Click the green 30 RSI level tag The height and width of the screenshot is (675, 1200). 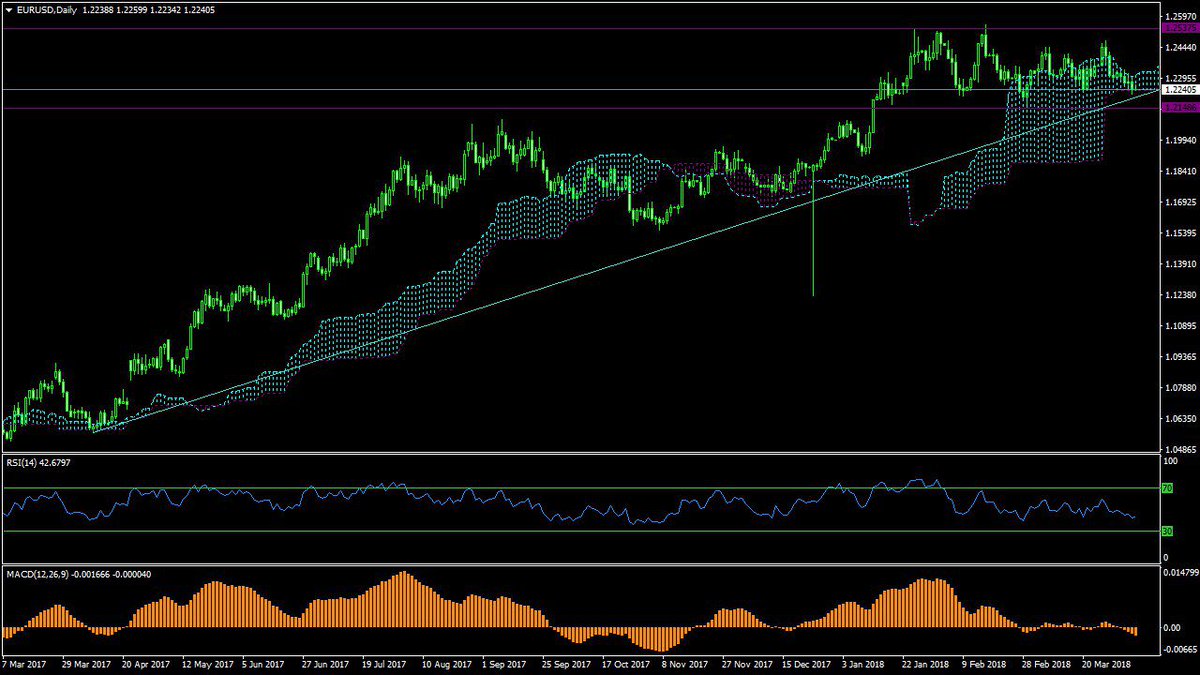pos(1167,531)
